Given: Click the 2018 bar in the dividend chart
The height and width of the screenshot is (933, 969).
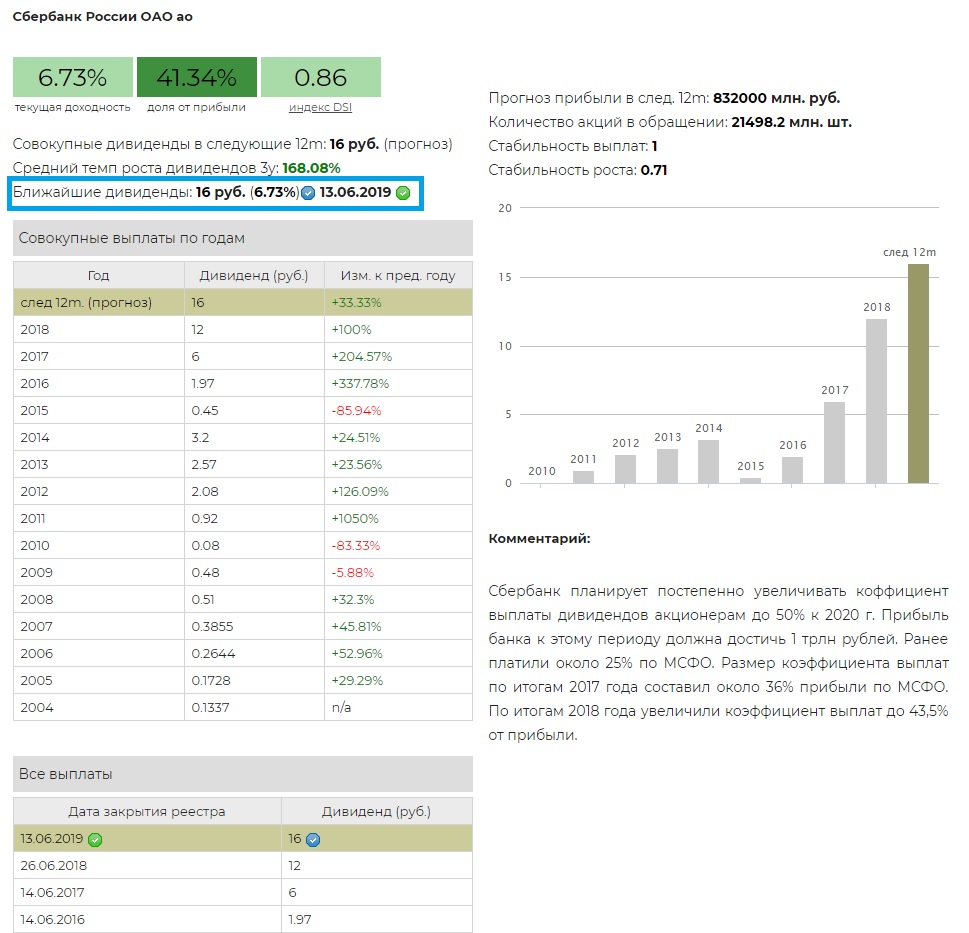Looking at the screenshot, I should click(876, 401).
